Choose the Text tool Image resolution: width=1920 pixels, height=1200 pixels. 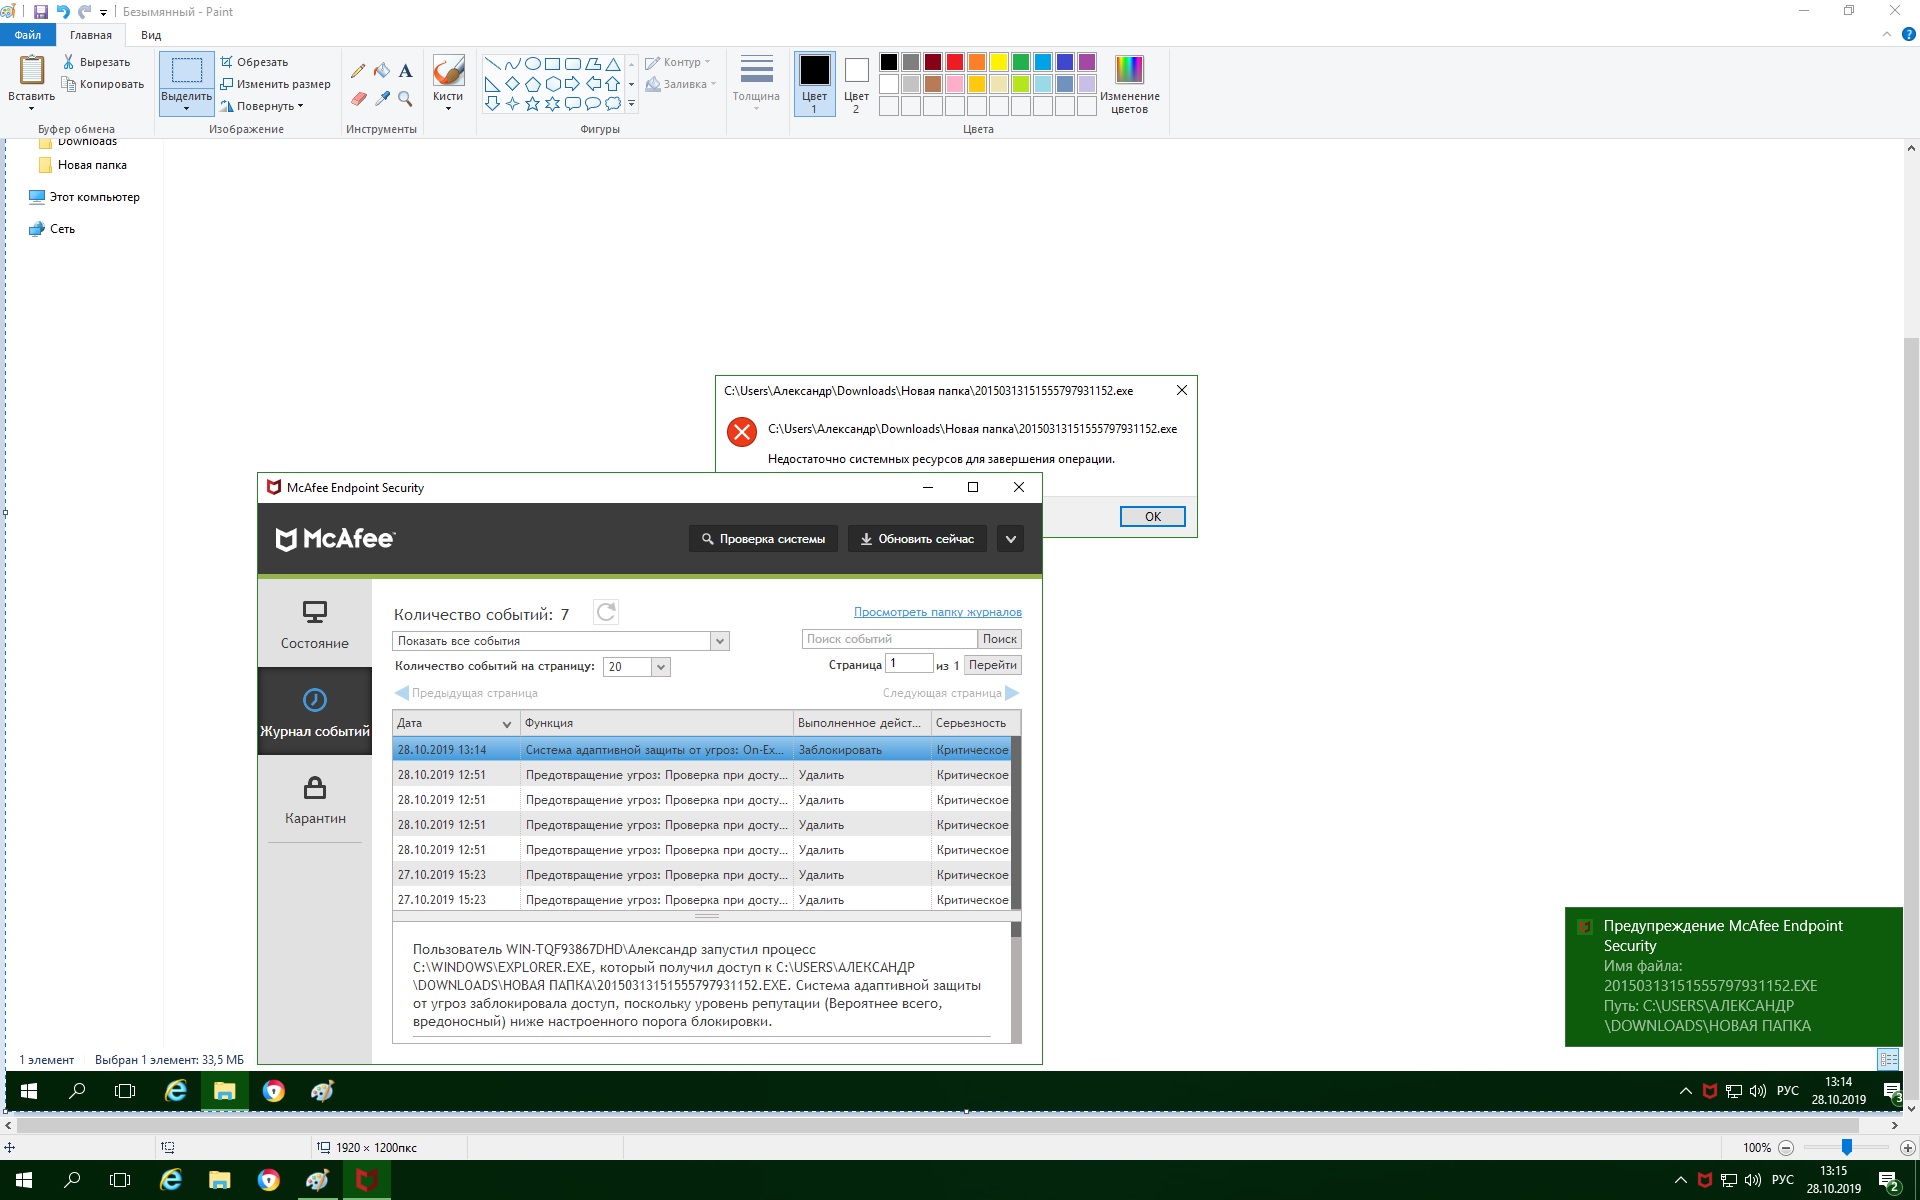[x=405, y=71]
